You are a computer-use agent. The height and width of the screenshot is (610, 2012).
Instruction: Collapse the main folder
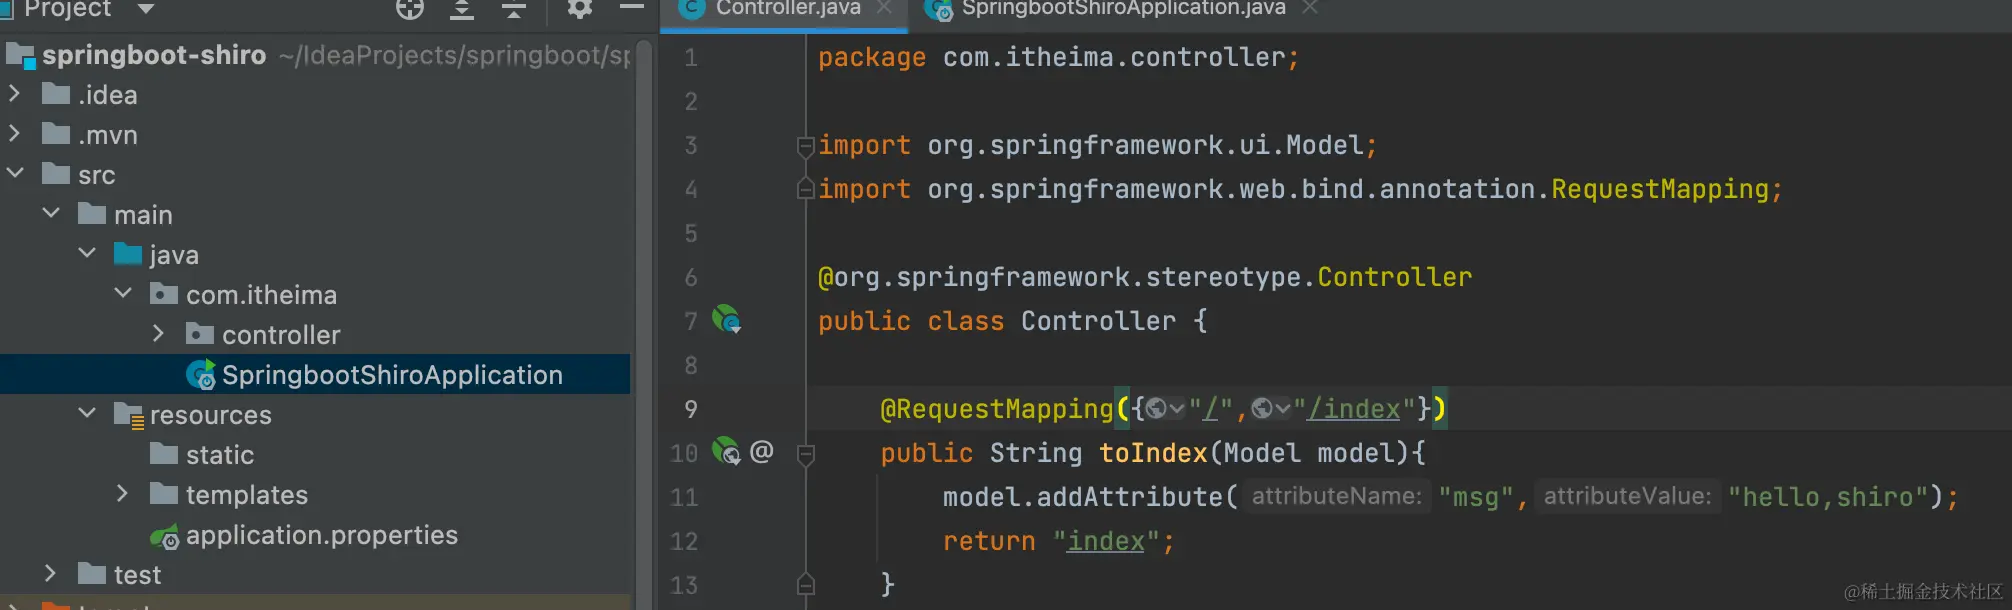[x=51, y=214]
